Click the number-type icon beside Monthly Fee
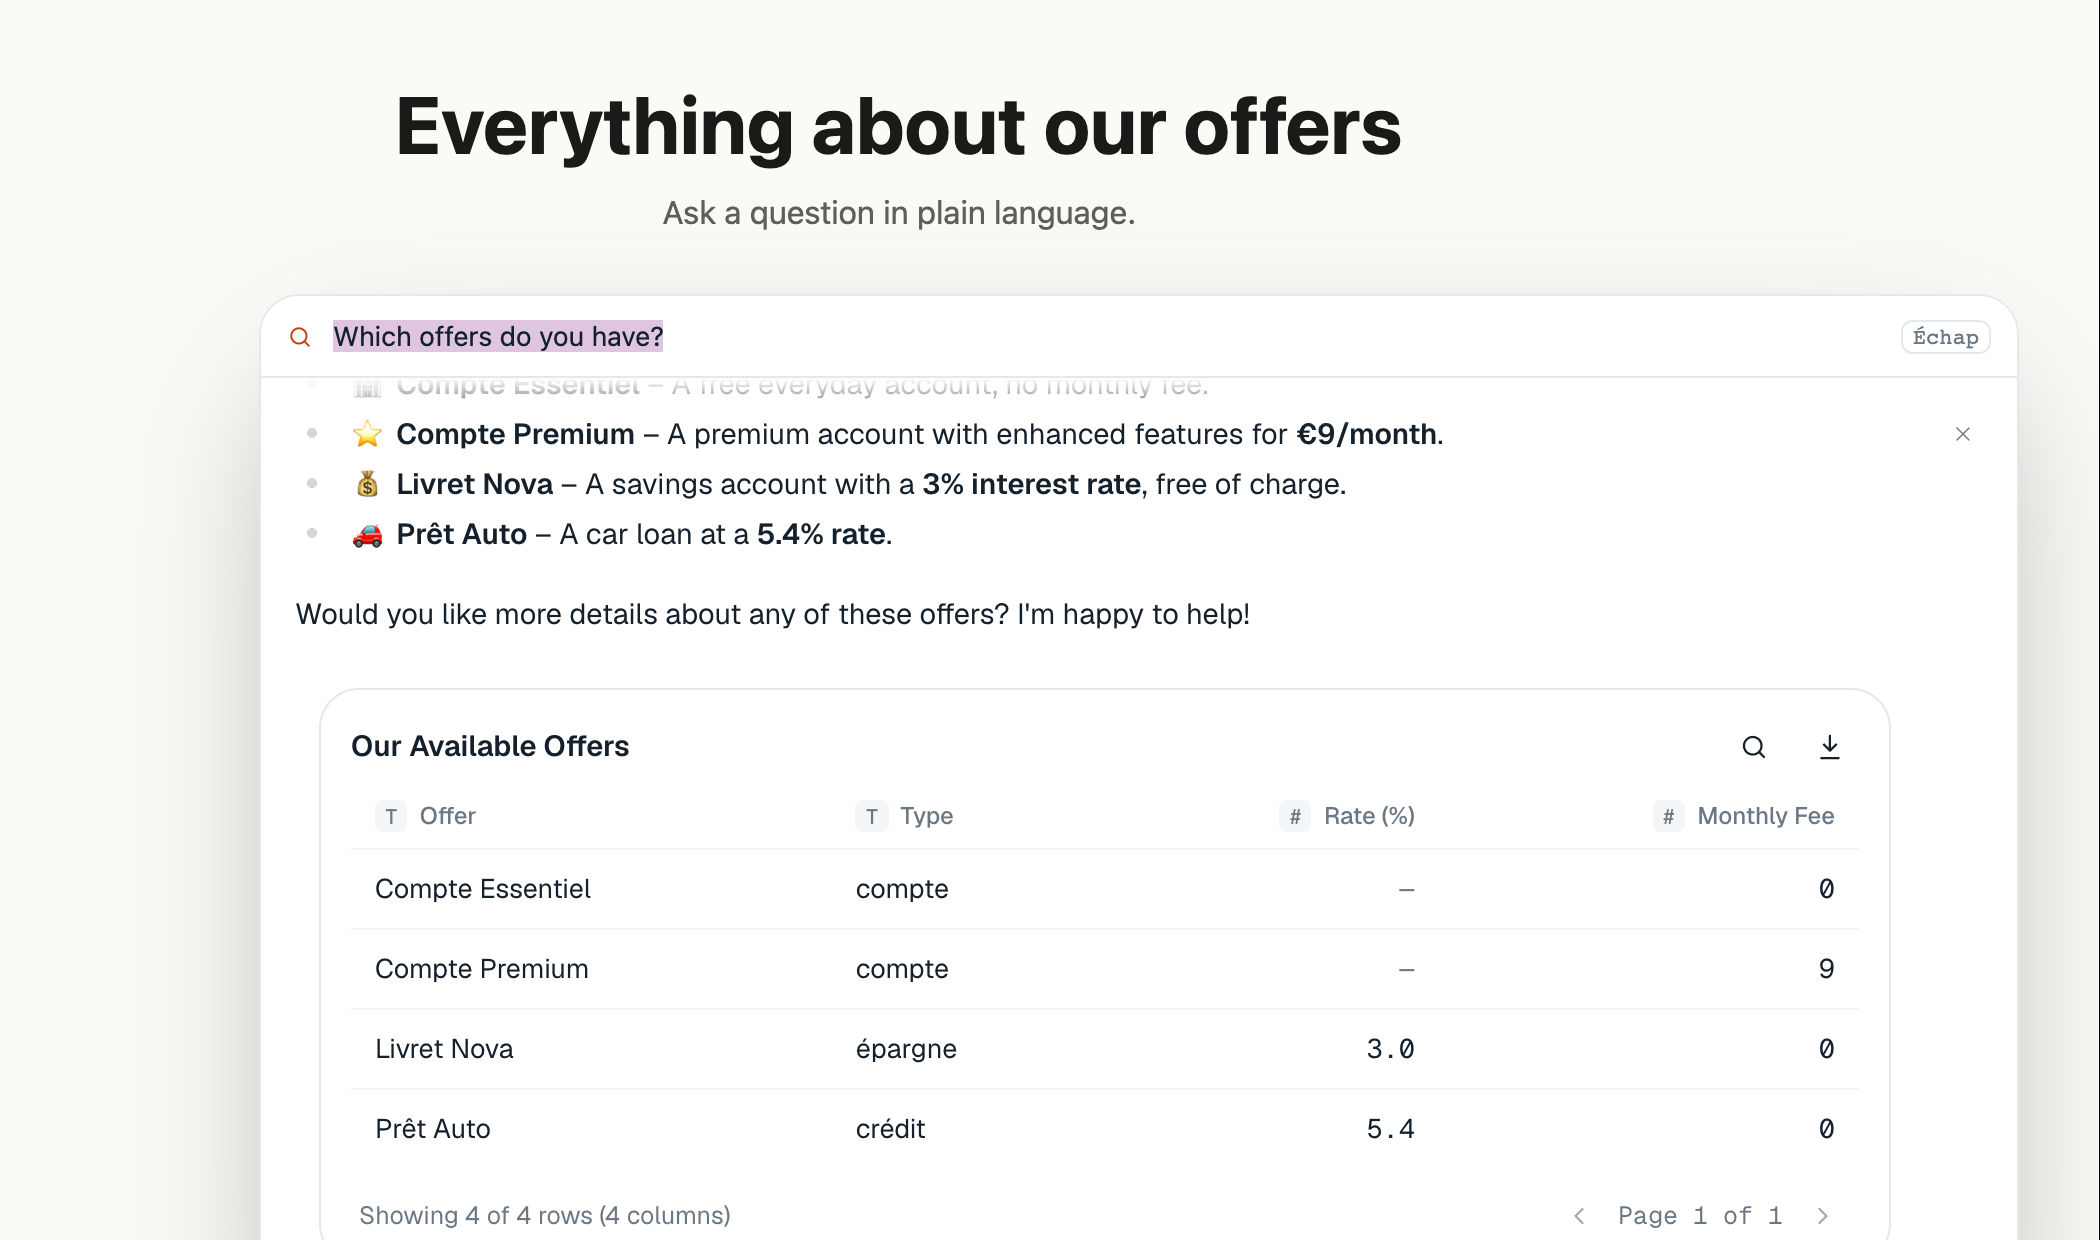 (1668, 816)
